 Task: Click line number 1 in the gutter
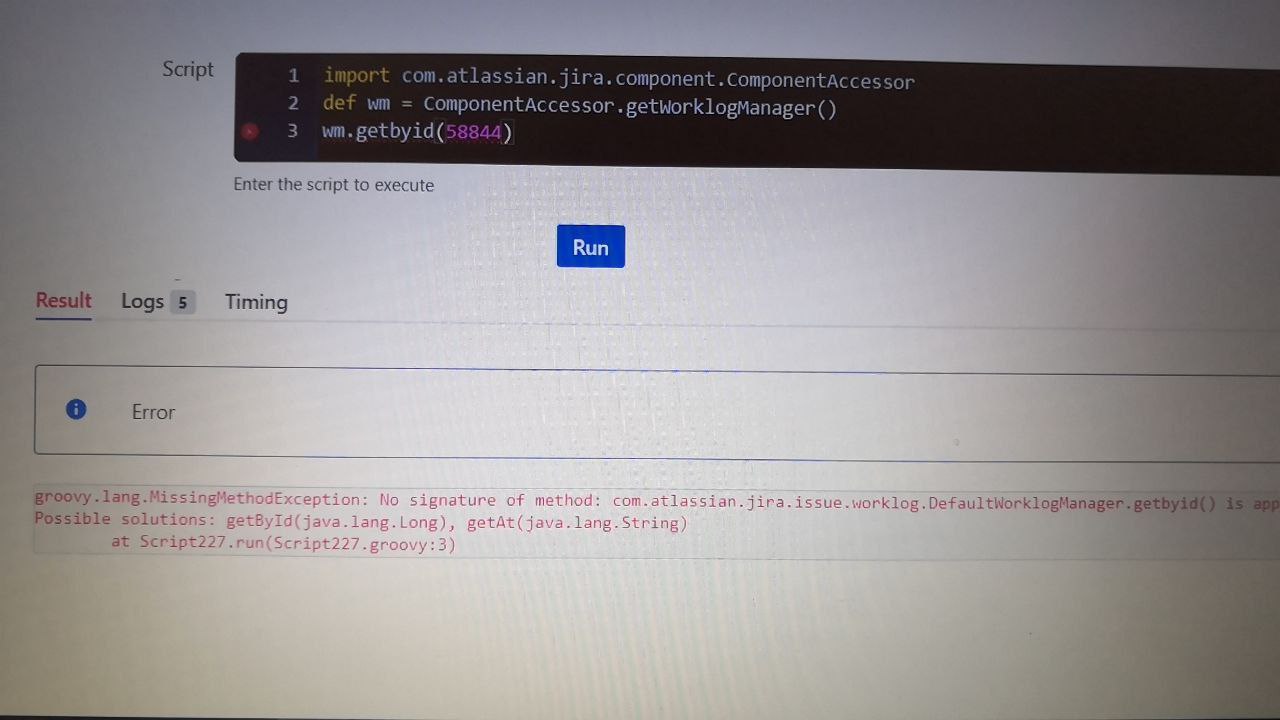click(293, 75)
